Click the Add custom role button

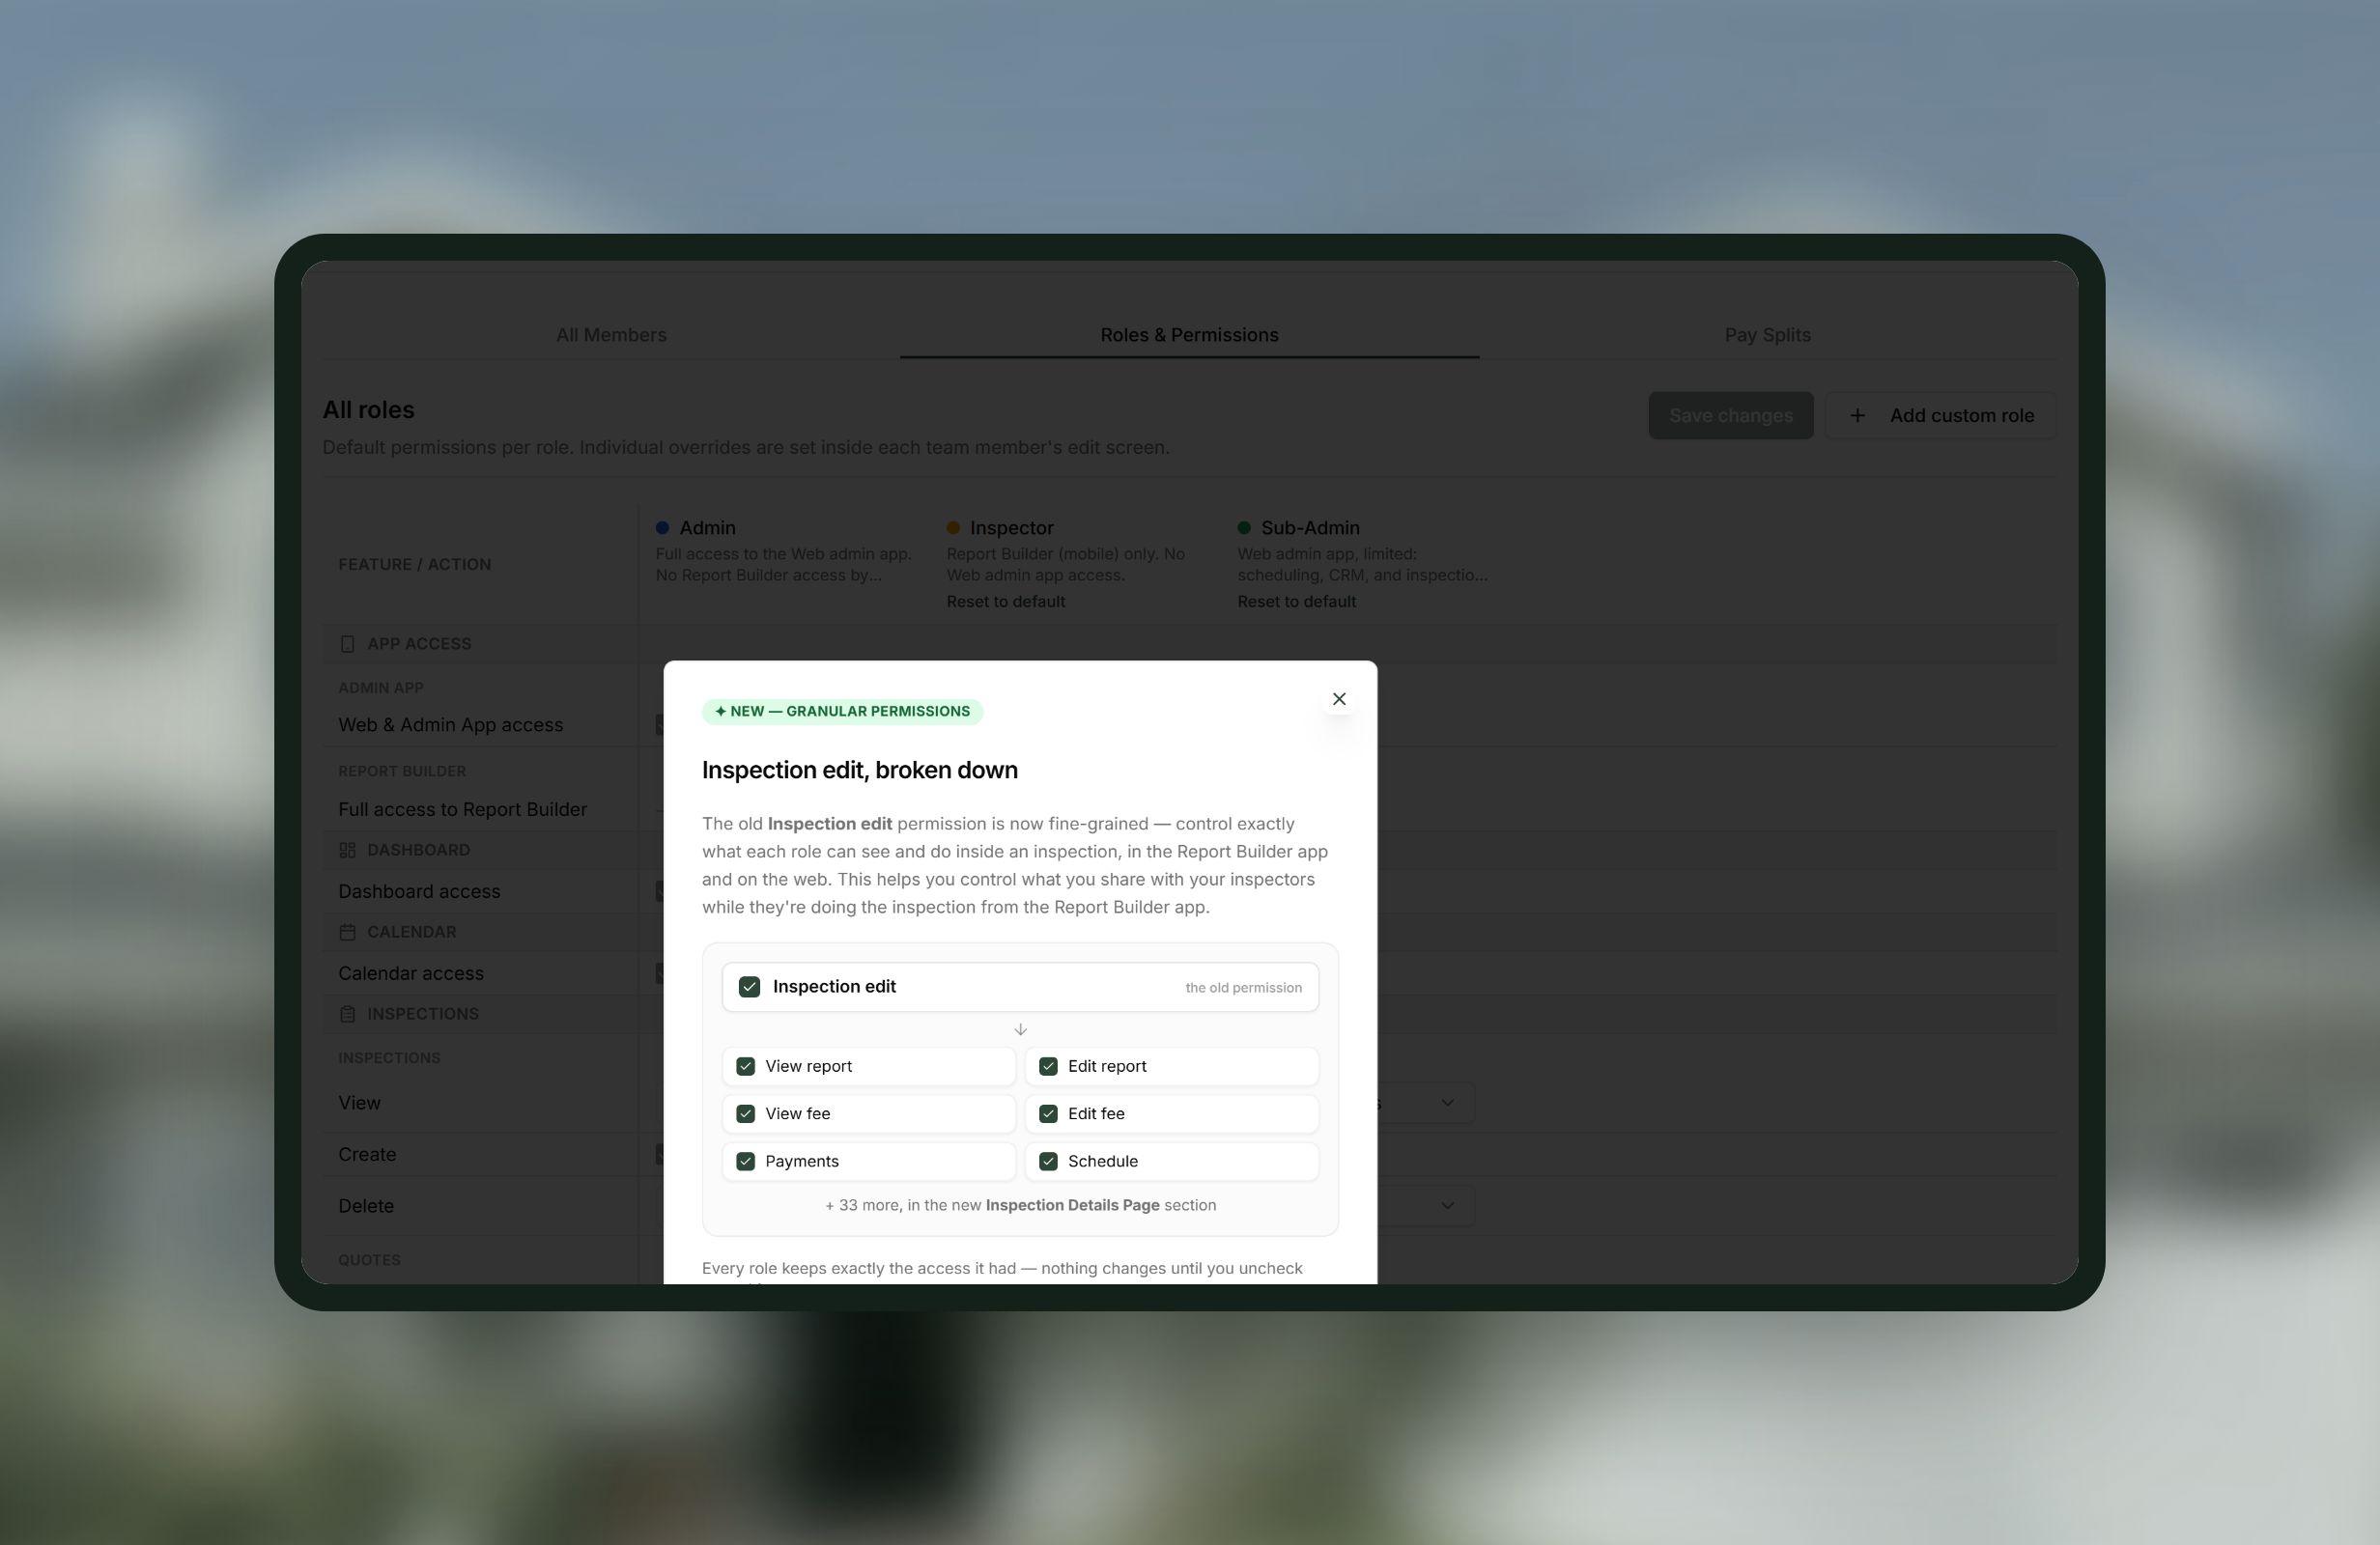(x=1940, y=415)
